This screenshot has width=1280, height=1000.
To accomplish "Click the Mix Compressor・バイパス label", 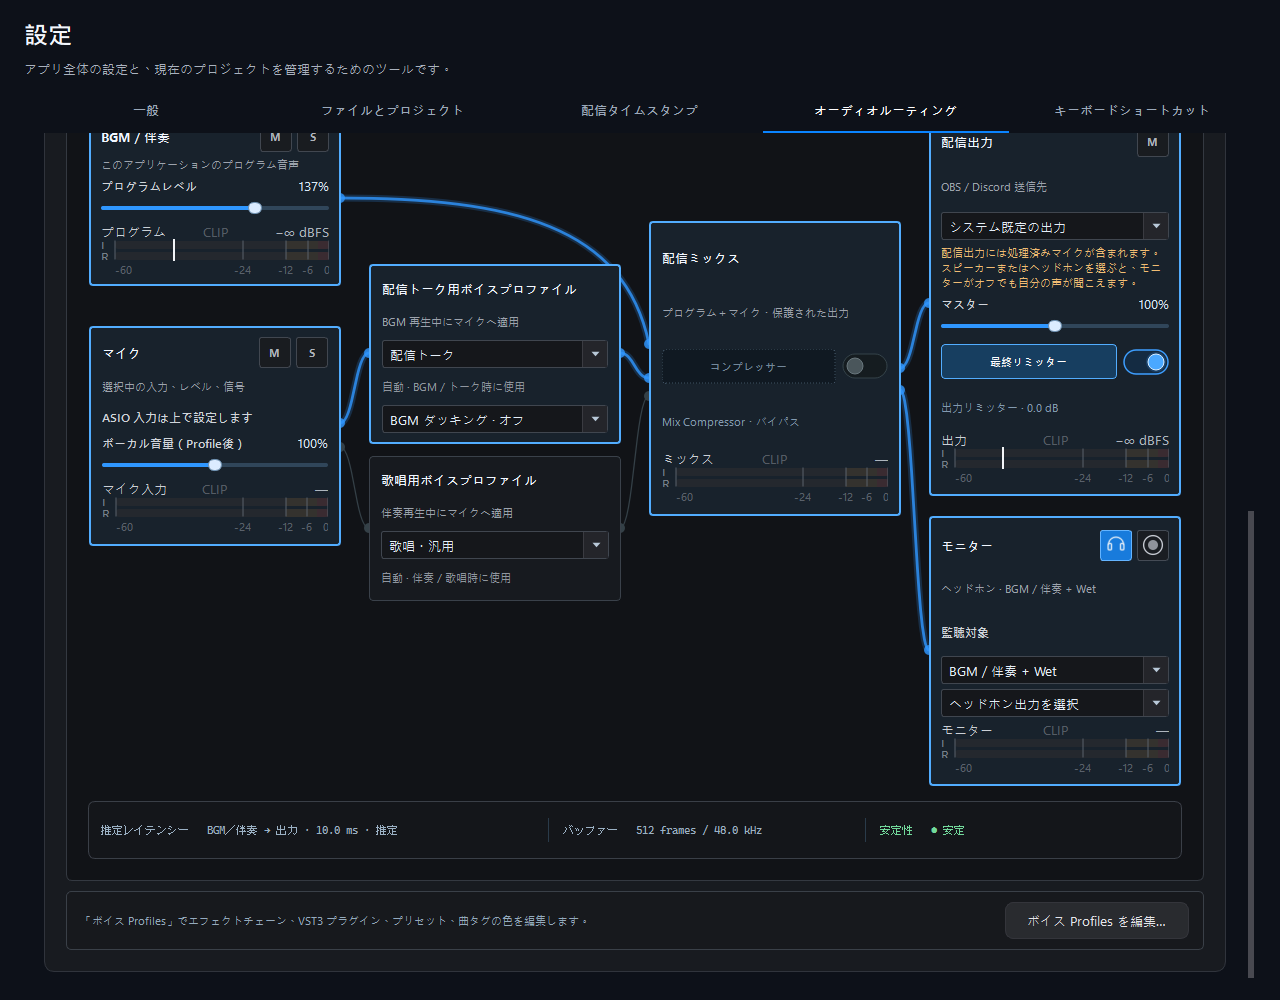I will (730, 422).
